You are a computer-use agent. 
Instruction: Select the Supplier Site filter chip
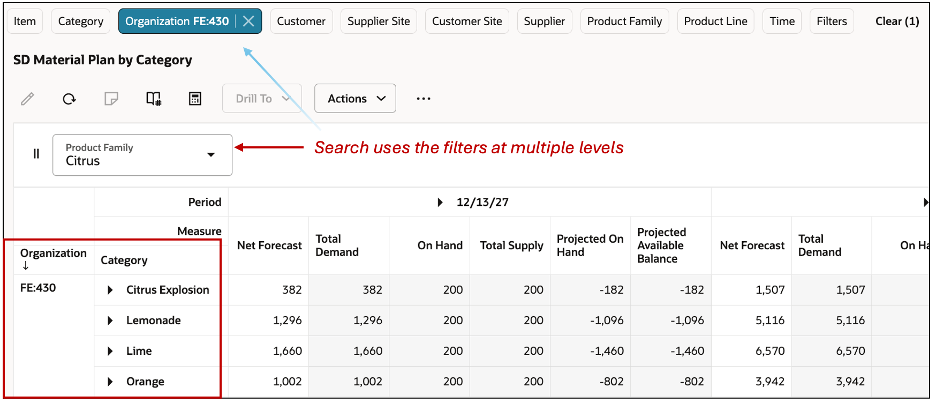point(378,21)
